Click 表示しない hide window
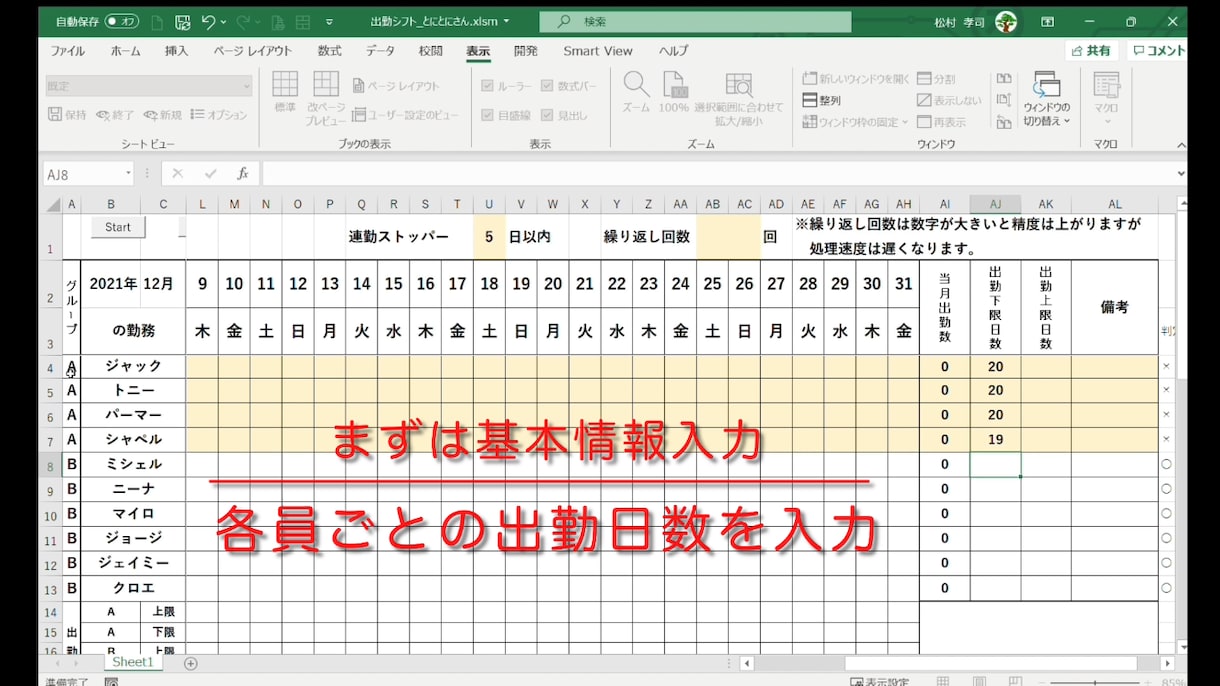Image resolution: width=1220 pixels, height=686 pixels. (949, 100)
